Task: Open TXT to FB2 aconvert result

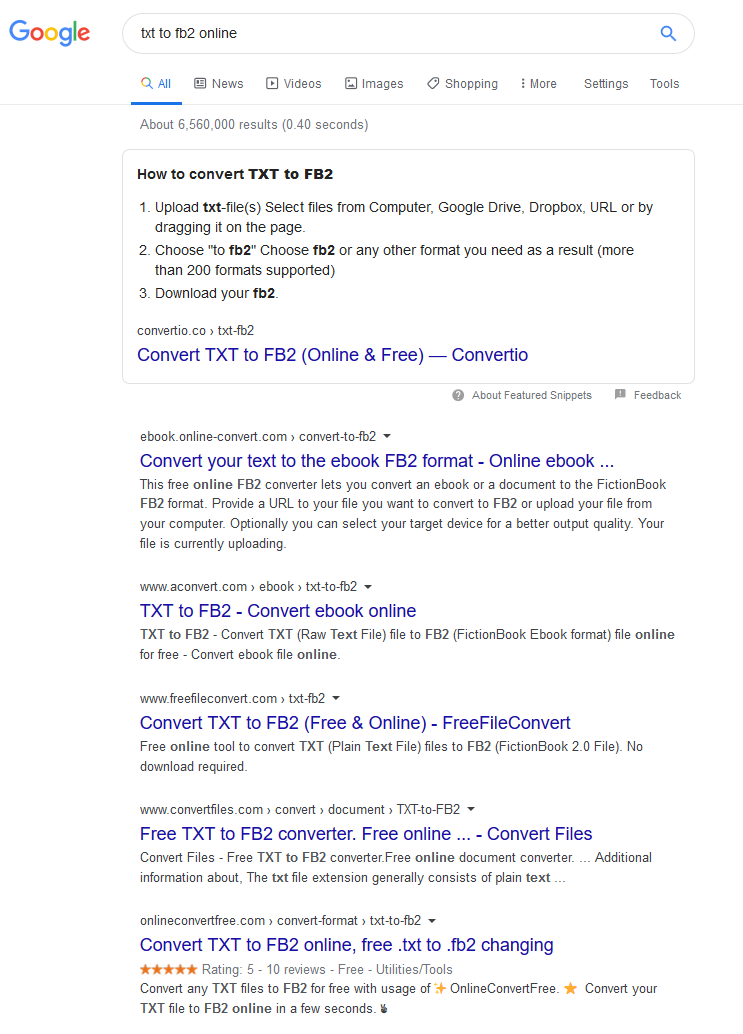Action: point(278,611)
